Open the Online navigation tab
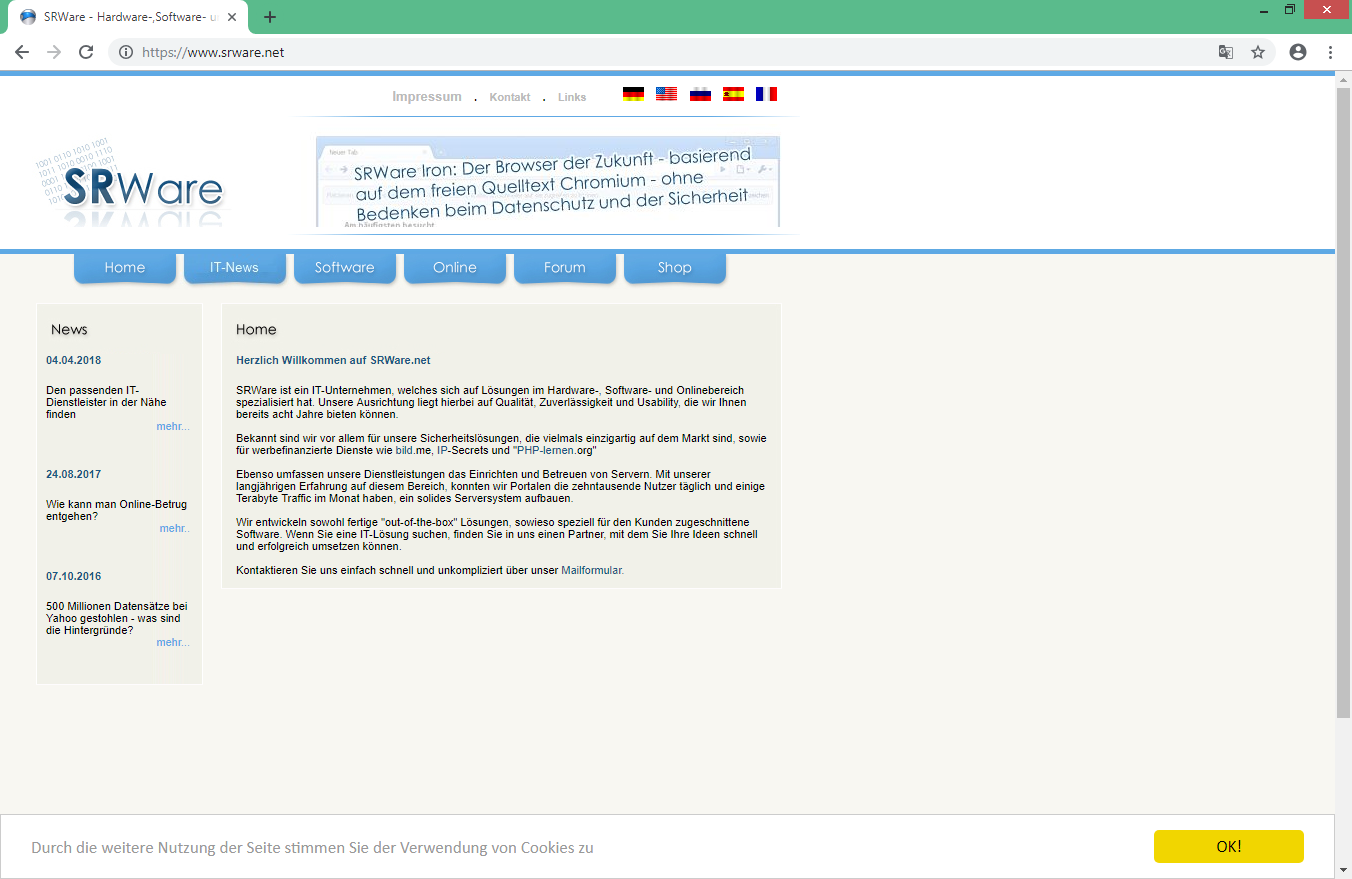 point(455,267)
